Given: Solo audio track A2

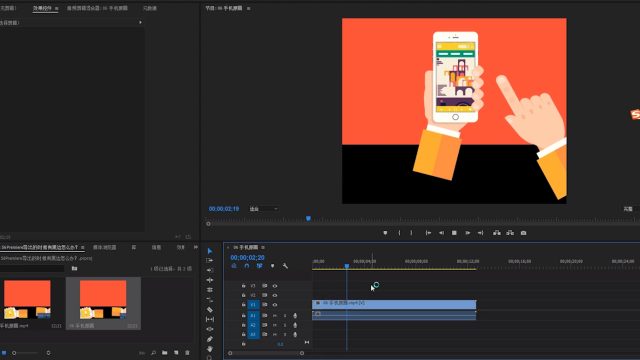Looking at the screenshot, I should [285, 325].
